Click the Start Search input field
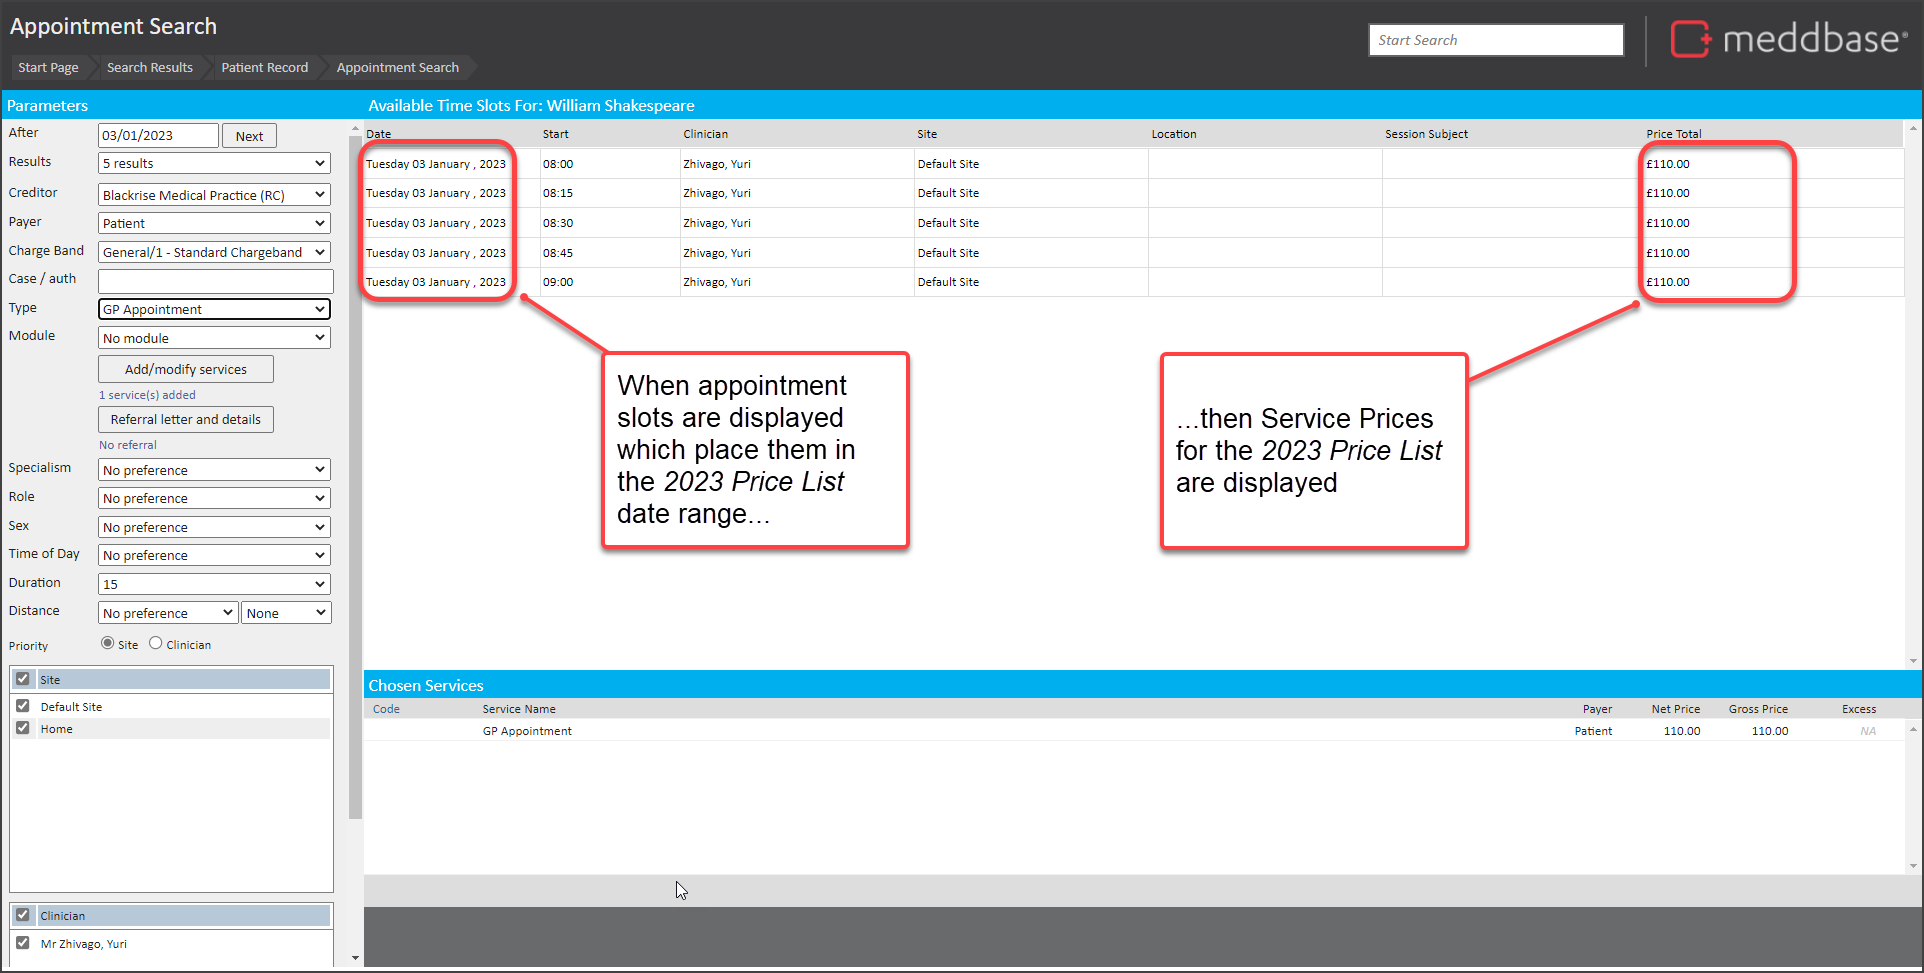The image size is (1924, 973). pos(1495,40)
